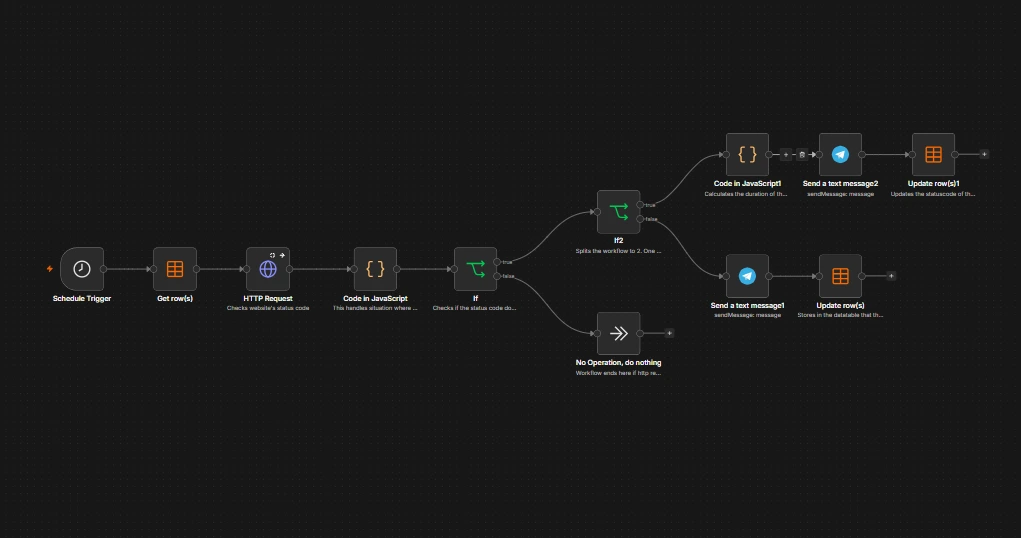Click 'Calculates the duration of th...' subtitle
The width and height of the screenshot is (1021, 538).
[x=746, y=194]
